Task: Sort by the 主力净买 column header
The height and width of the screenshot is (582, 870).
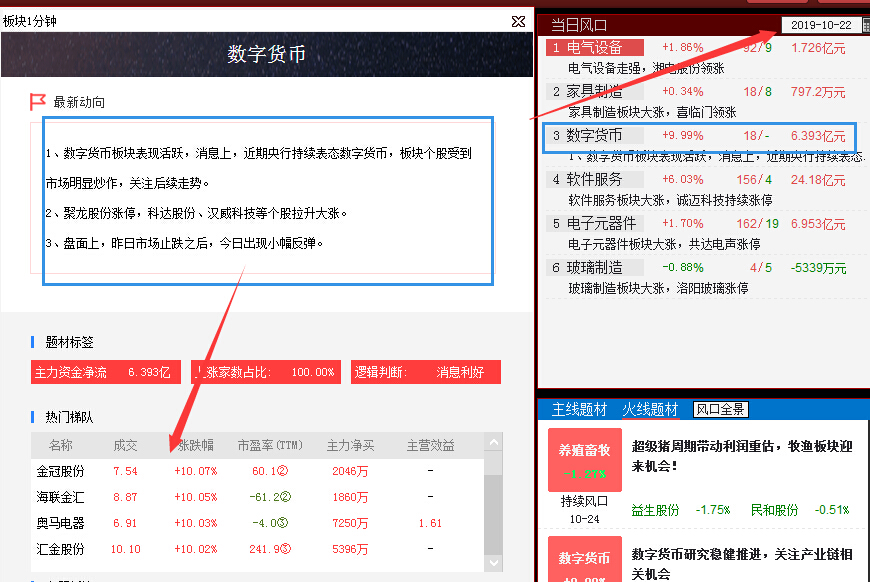Action: (350, 446)
